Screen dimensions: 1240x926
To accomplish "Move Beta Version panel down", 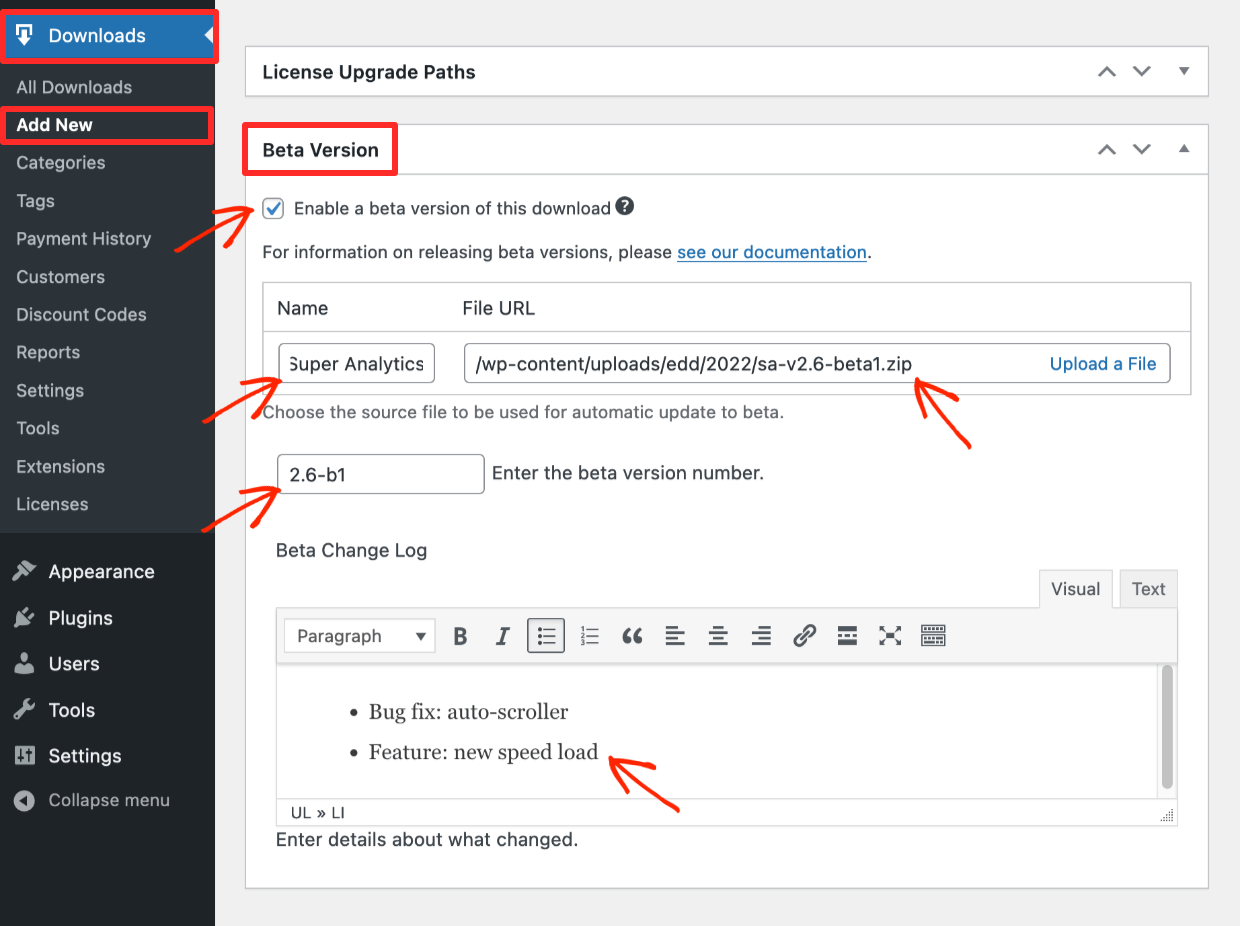I will point(1142,150).
